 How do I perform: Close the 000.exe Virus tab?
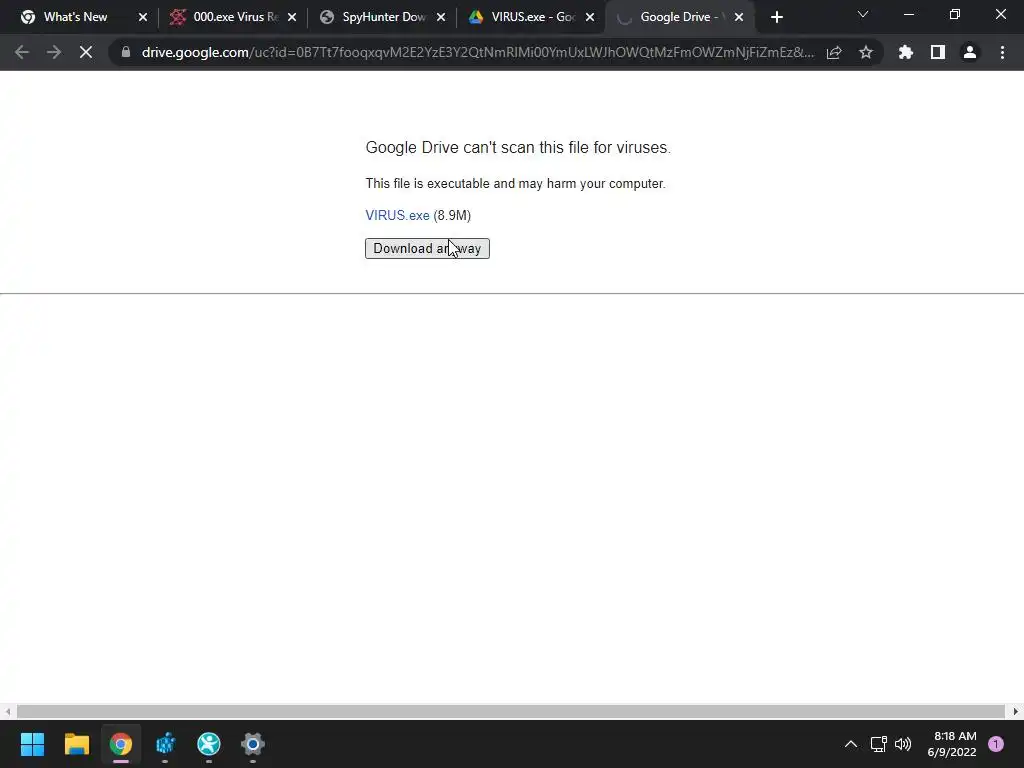292,17
